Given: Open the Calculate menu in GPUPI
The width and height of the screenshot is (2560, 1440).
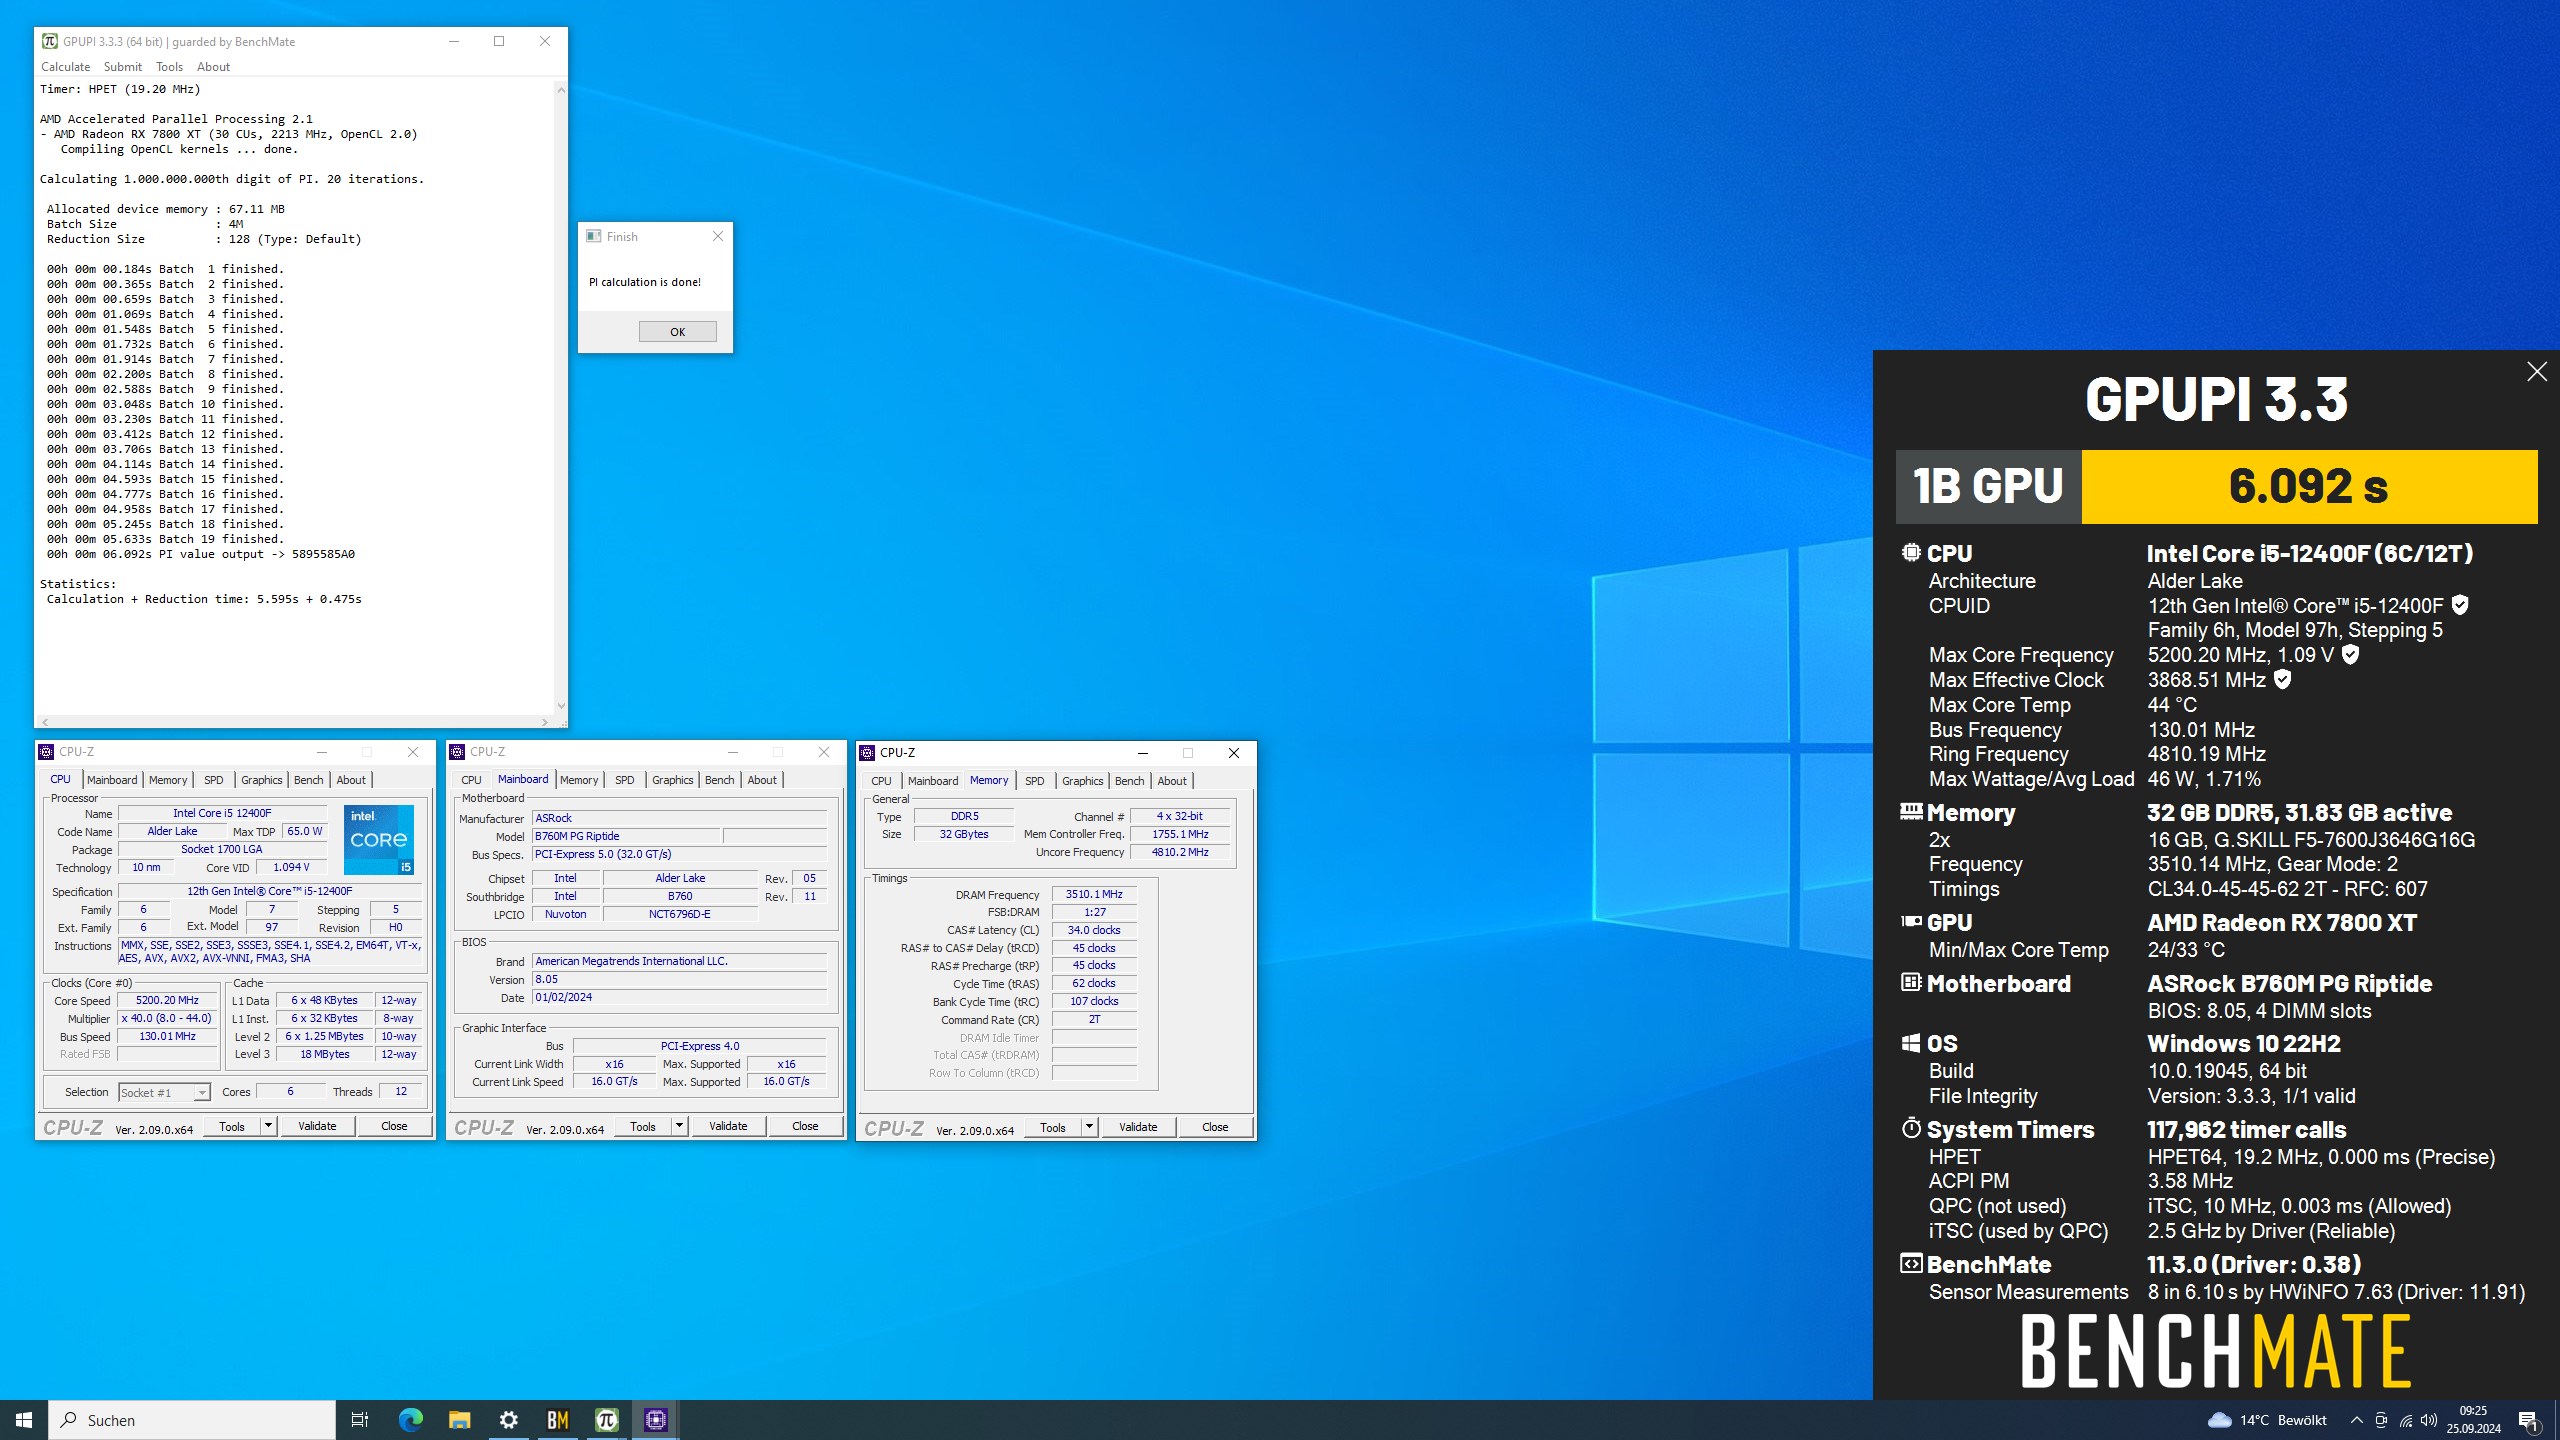Looking at the screenshot, I should tap(66, 67).
